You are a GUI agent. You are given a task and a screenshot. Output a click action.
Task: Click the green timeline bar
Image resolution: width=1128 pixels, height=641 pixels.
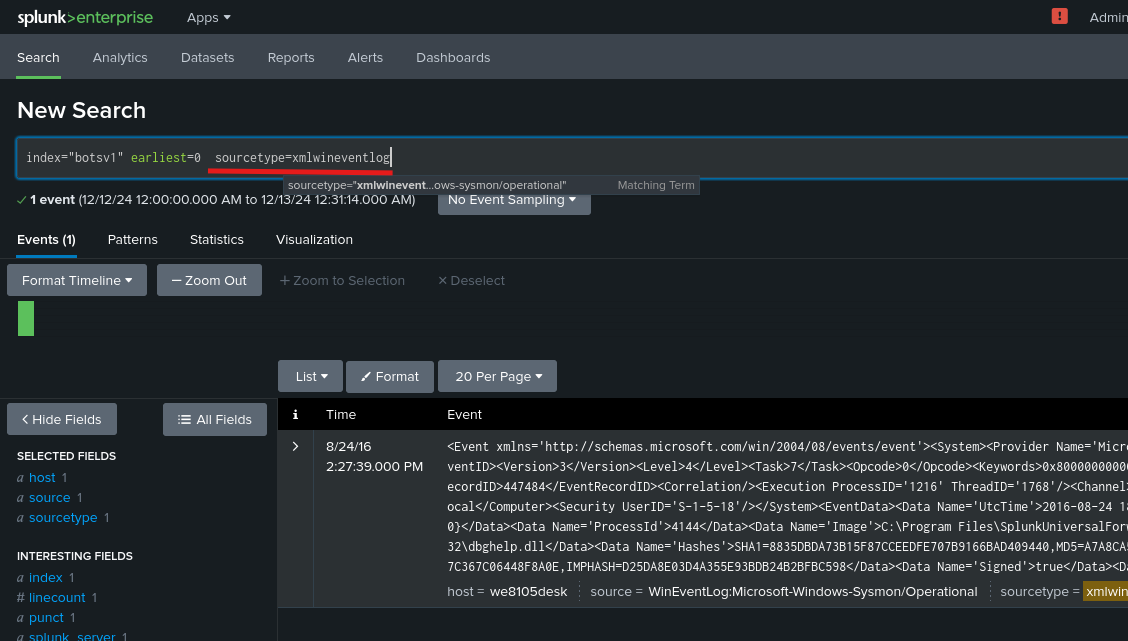(26, 319)
